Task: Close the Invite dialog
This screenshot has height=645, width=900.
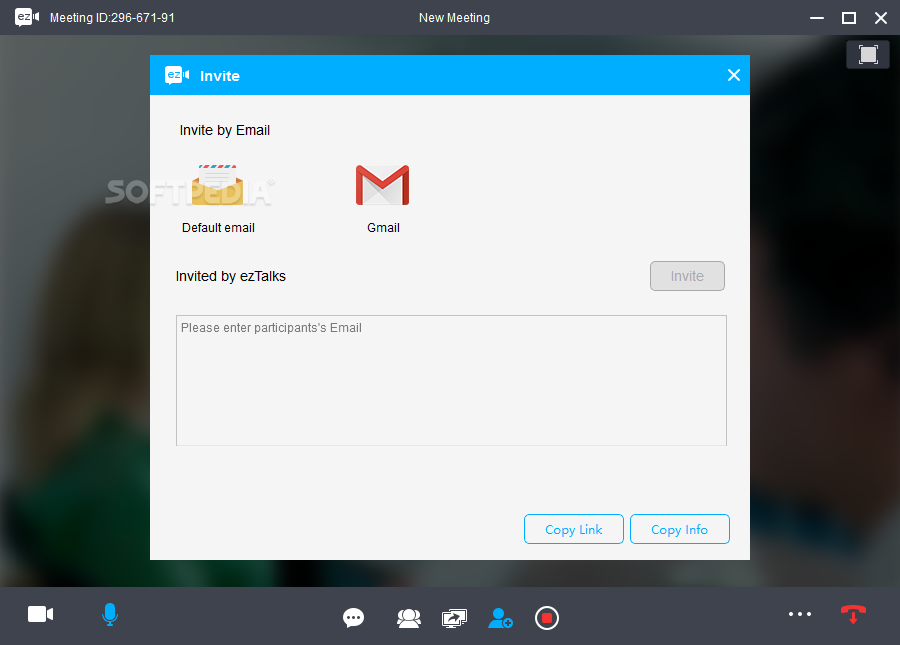Action: [734, 75]
